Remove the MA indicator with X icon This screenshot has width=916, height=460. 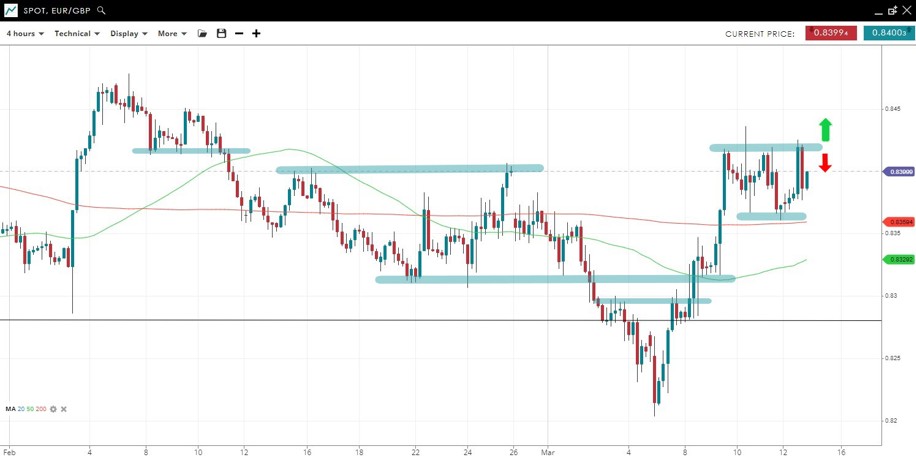click(x=65, y=409)
